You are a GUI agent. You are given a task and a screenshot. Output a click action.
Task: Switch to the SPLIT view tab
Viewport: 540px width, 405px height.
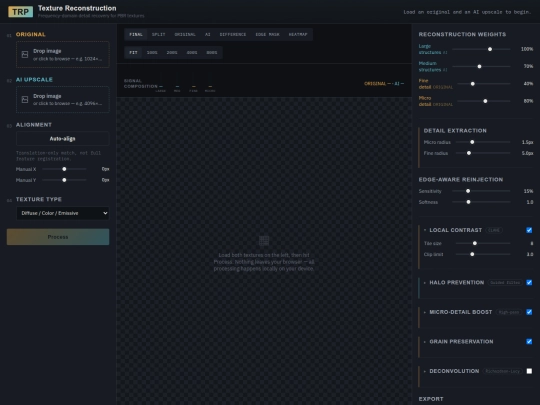coord(158,34)
